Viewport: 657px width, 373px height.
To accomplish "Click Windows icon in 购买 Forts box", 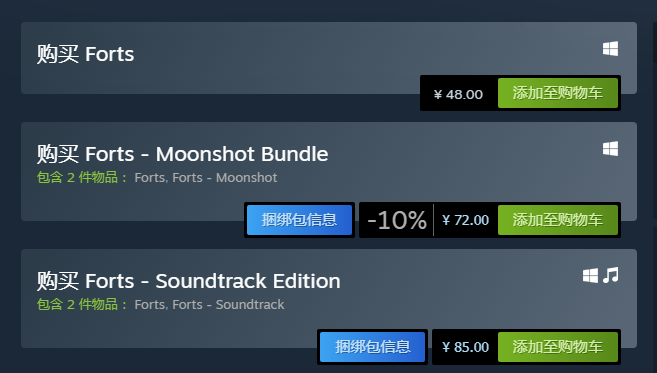I will pyautogui.click(x=610, y=49).
